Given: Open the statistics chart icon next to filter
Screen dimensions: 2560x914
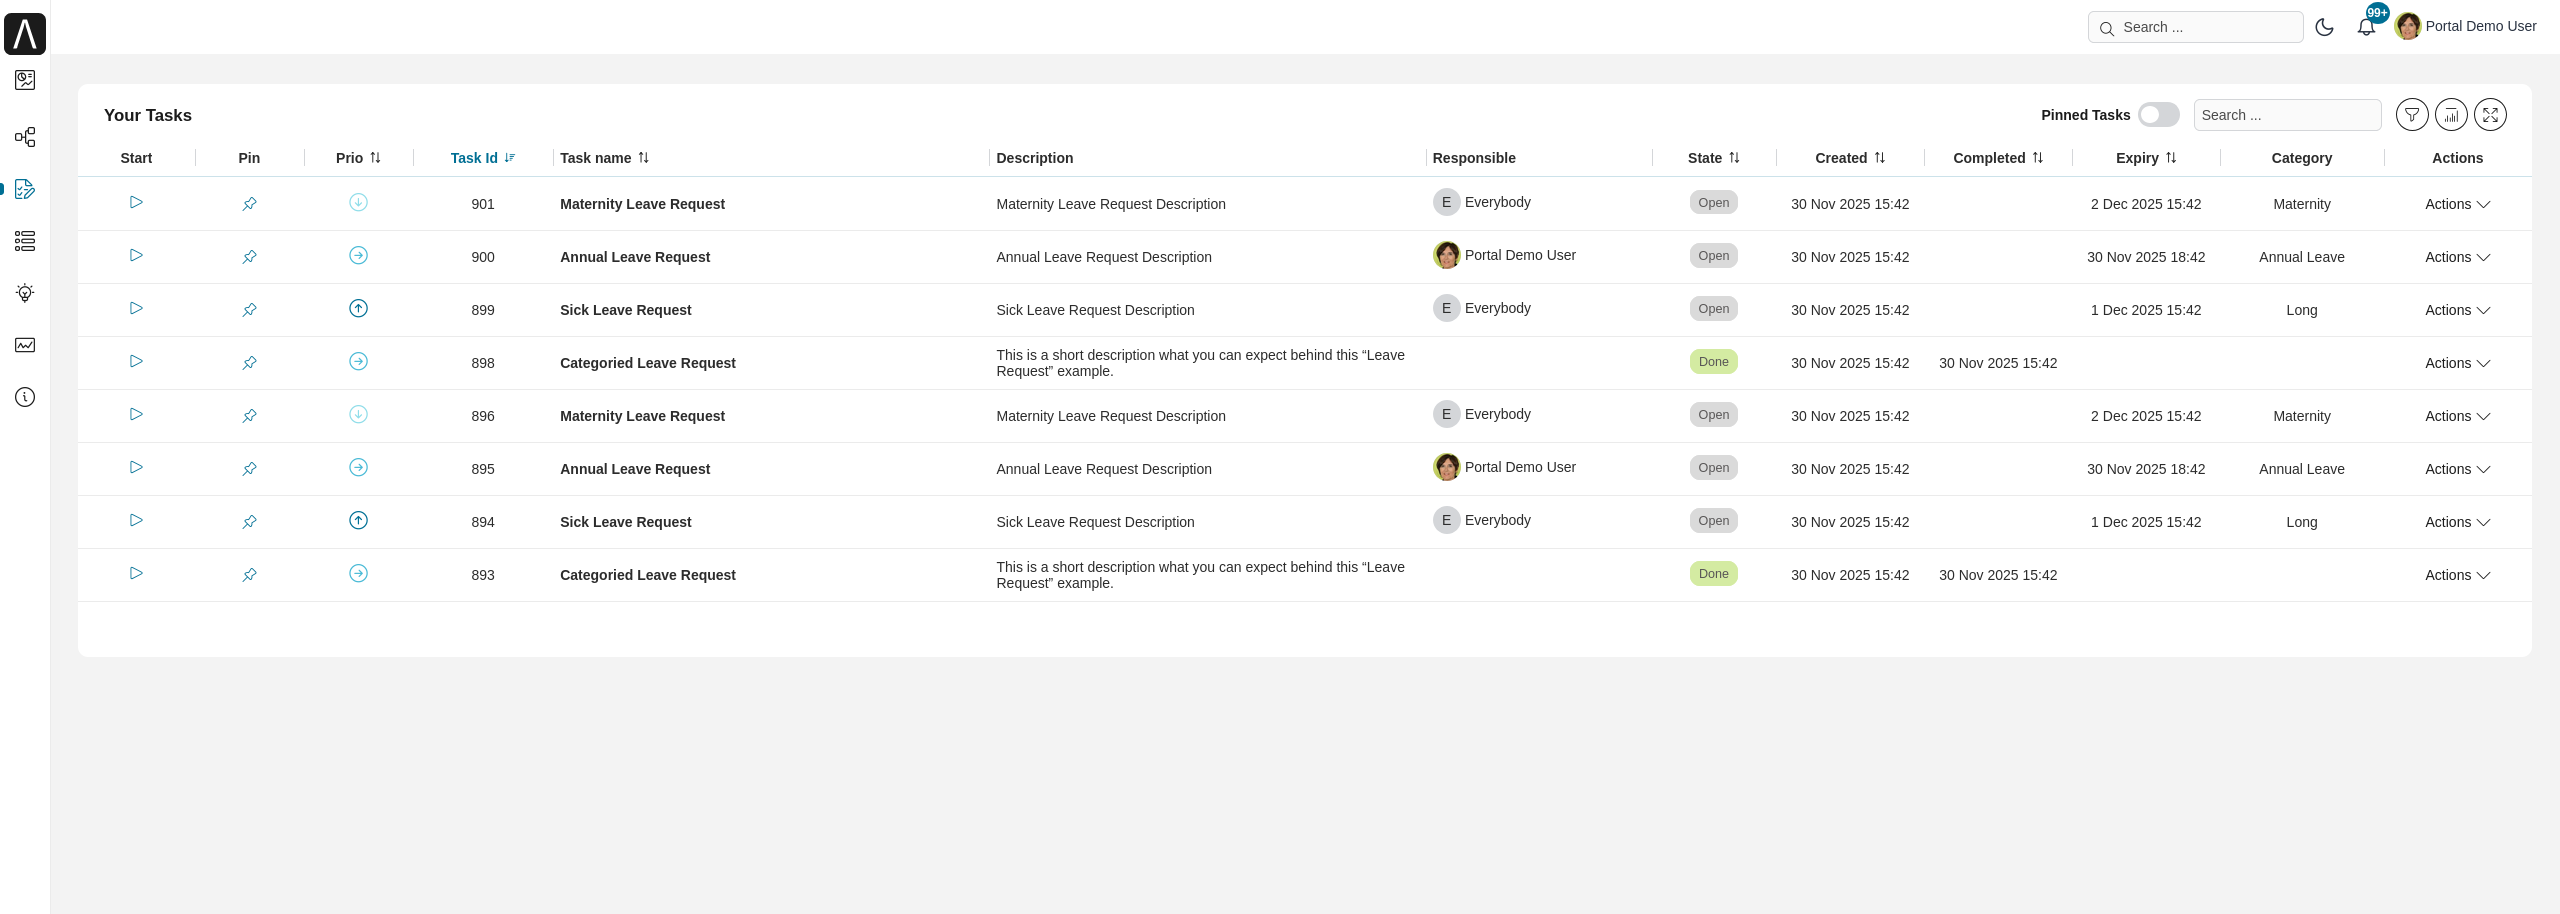Looking at the screenshot, I should point(2450,115).
